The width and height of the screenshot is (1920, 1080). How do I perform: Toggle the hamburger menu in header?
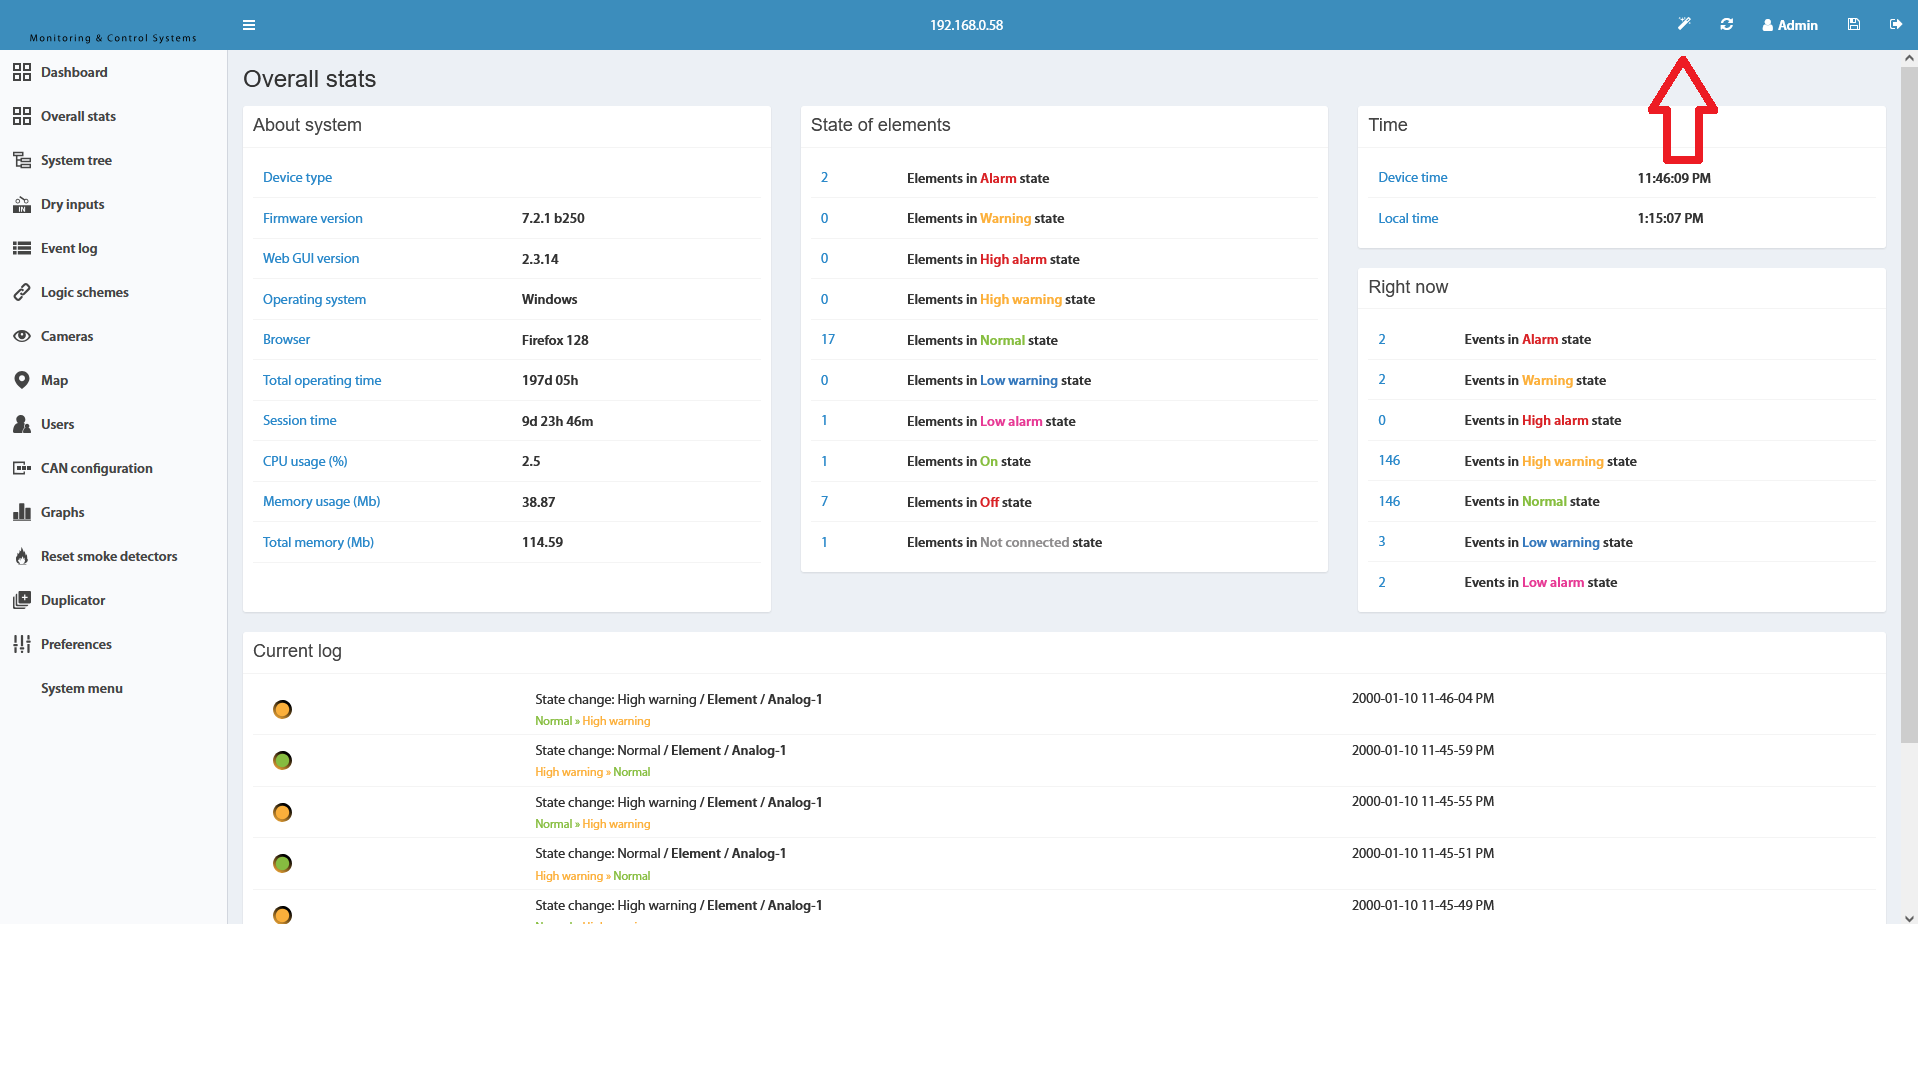point(249,25)
